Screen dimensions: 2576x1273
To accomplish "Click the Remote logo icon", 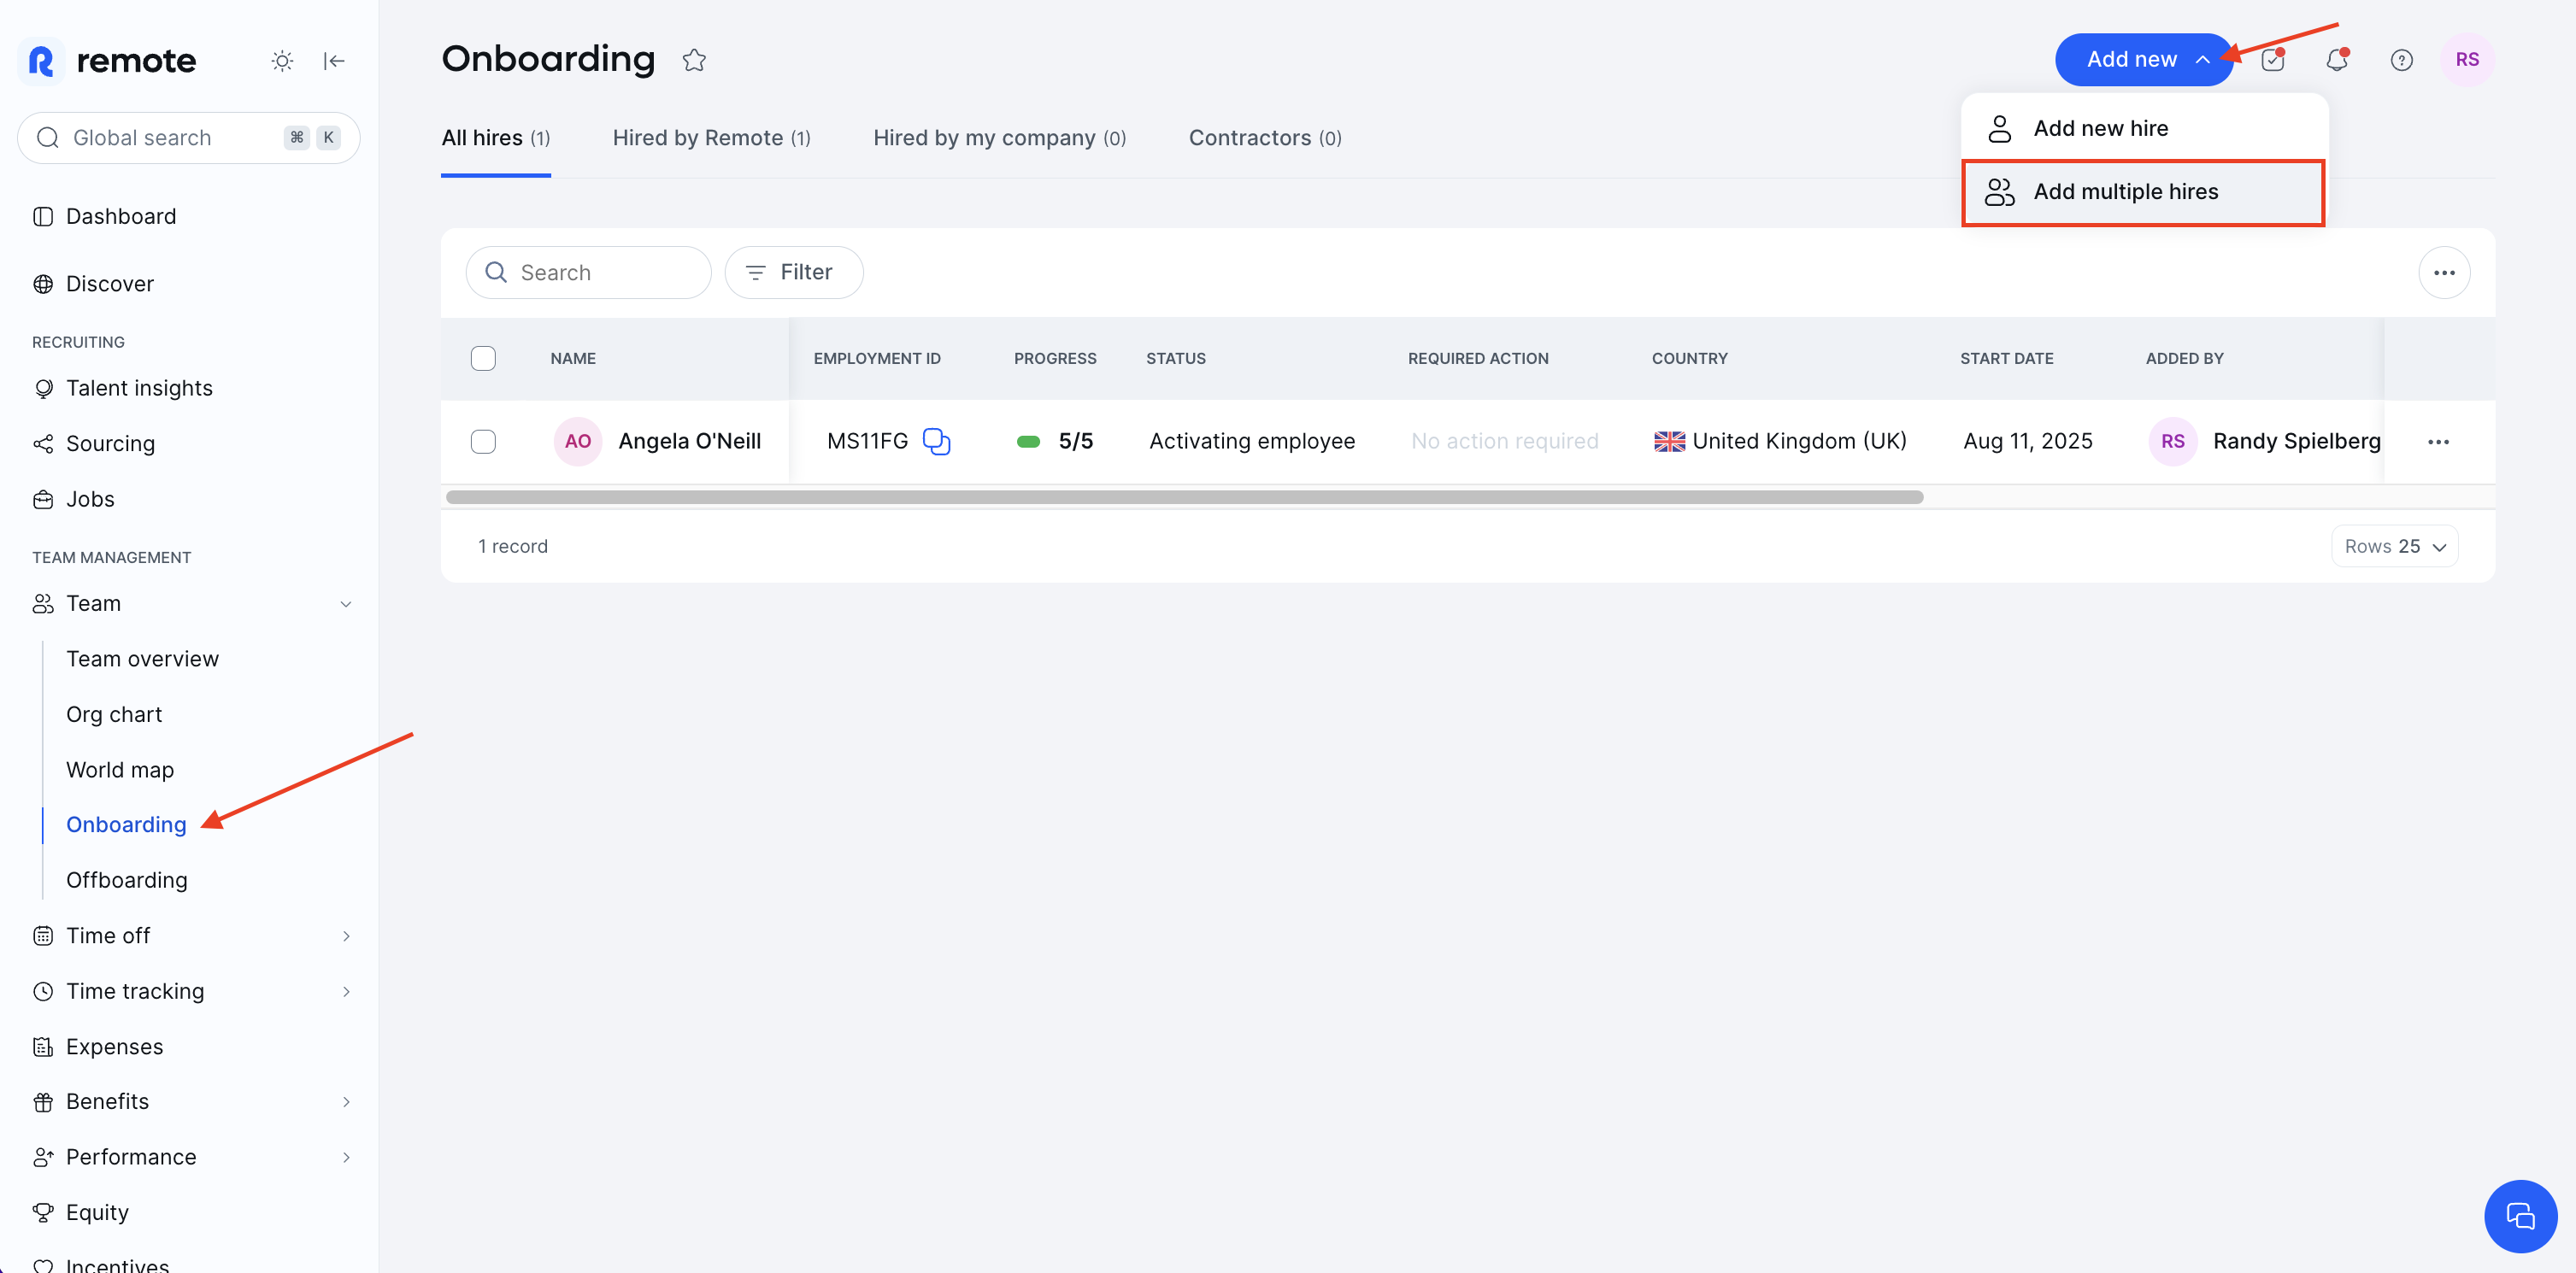I will coord(41,61).
